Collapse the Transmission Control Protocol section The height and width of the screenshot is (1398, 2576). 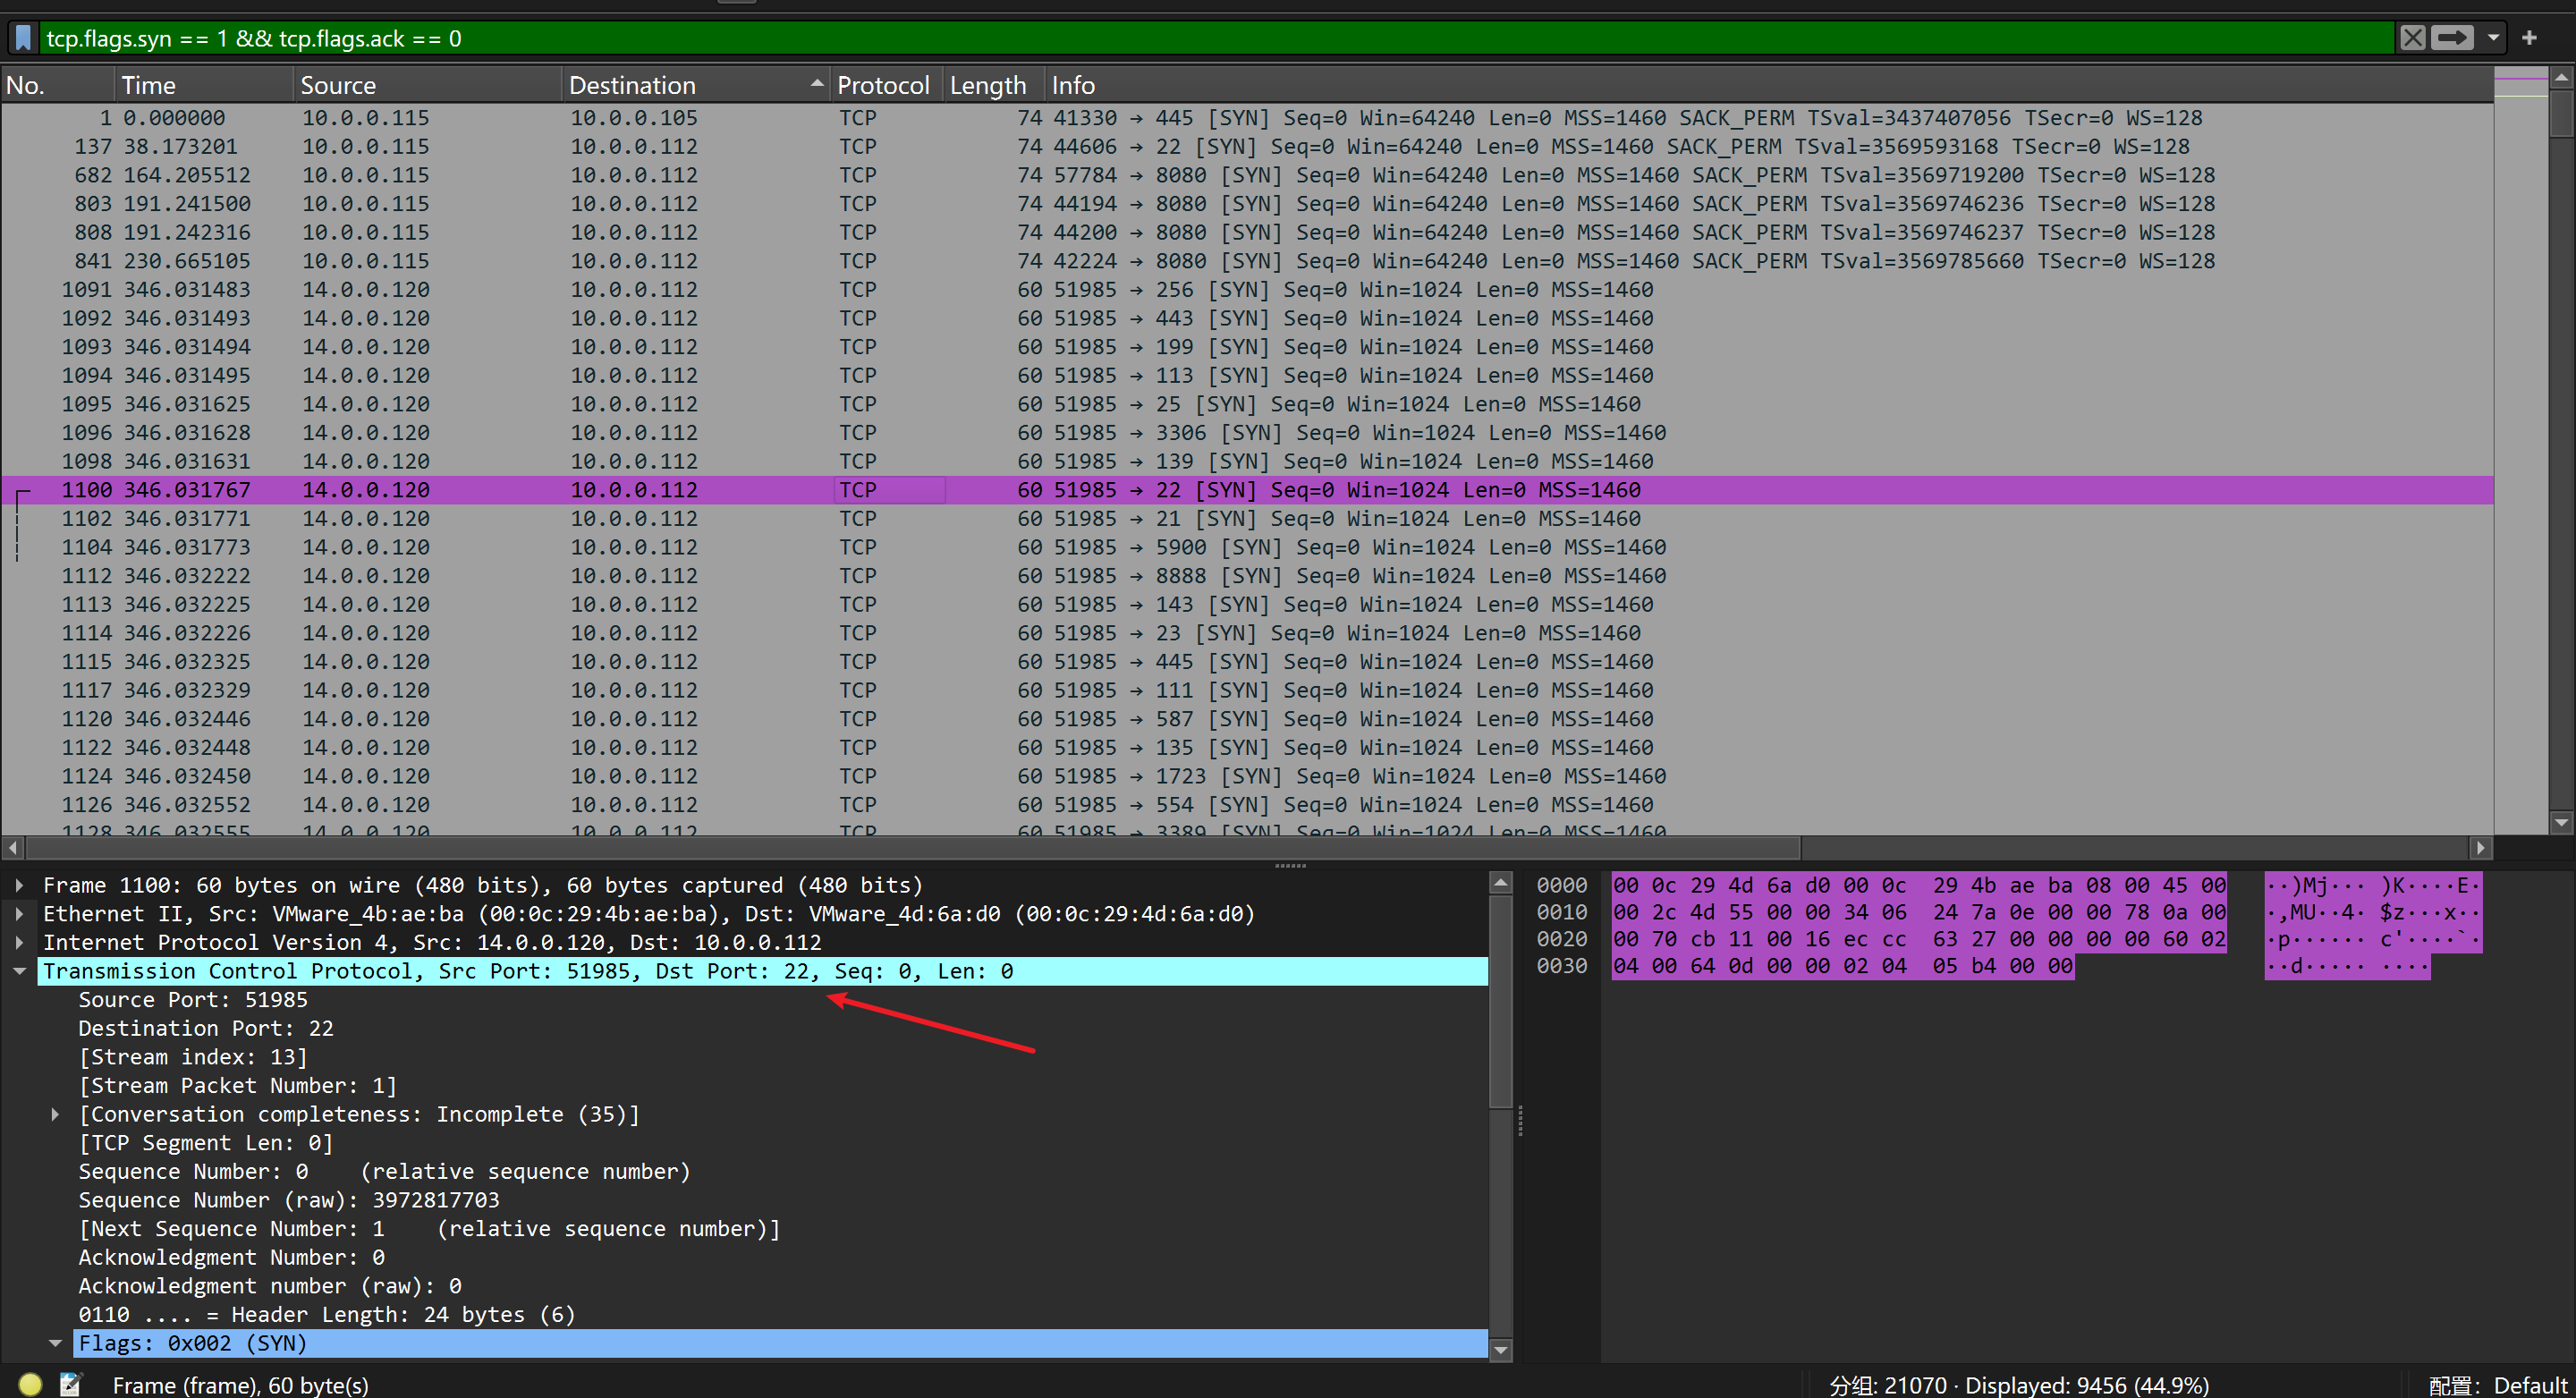pos(19,971)
